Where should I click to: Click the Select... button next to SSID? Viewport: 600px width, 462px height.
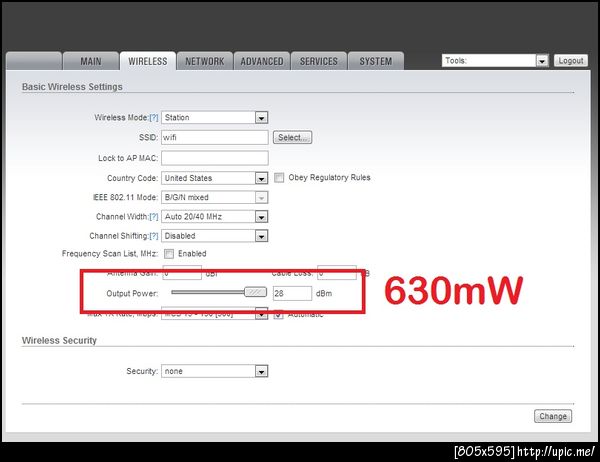coord(292,137)
